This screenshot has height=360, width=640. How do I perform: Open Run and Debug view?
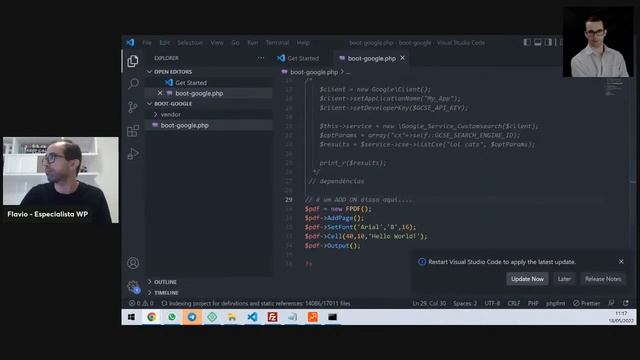click(x=133, y=154)
